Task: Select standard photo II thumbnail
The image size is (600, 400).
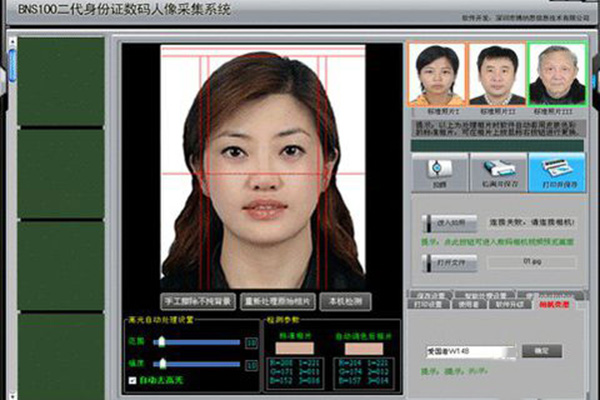Action: 496,74
